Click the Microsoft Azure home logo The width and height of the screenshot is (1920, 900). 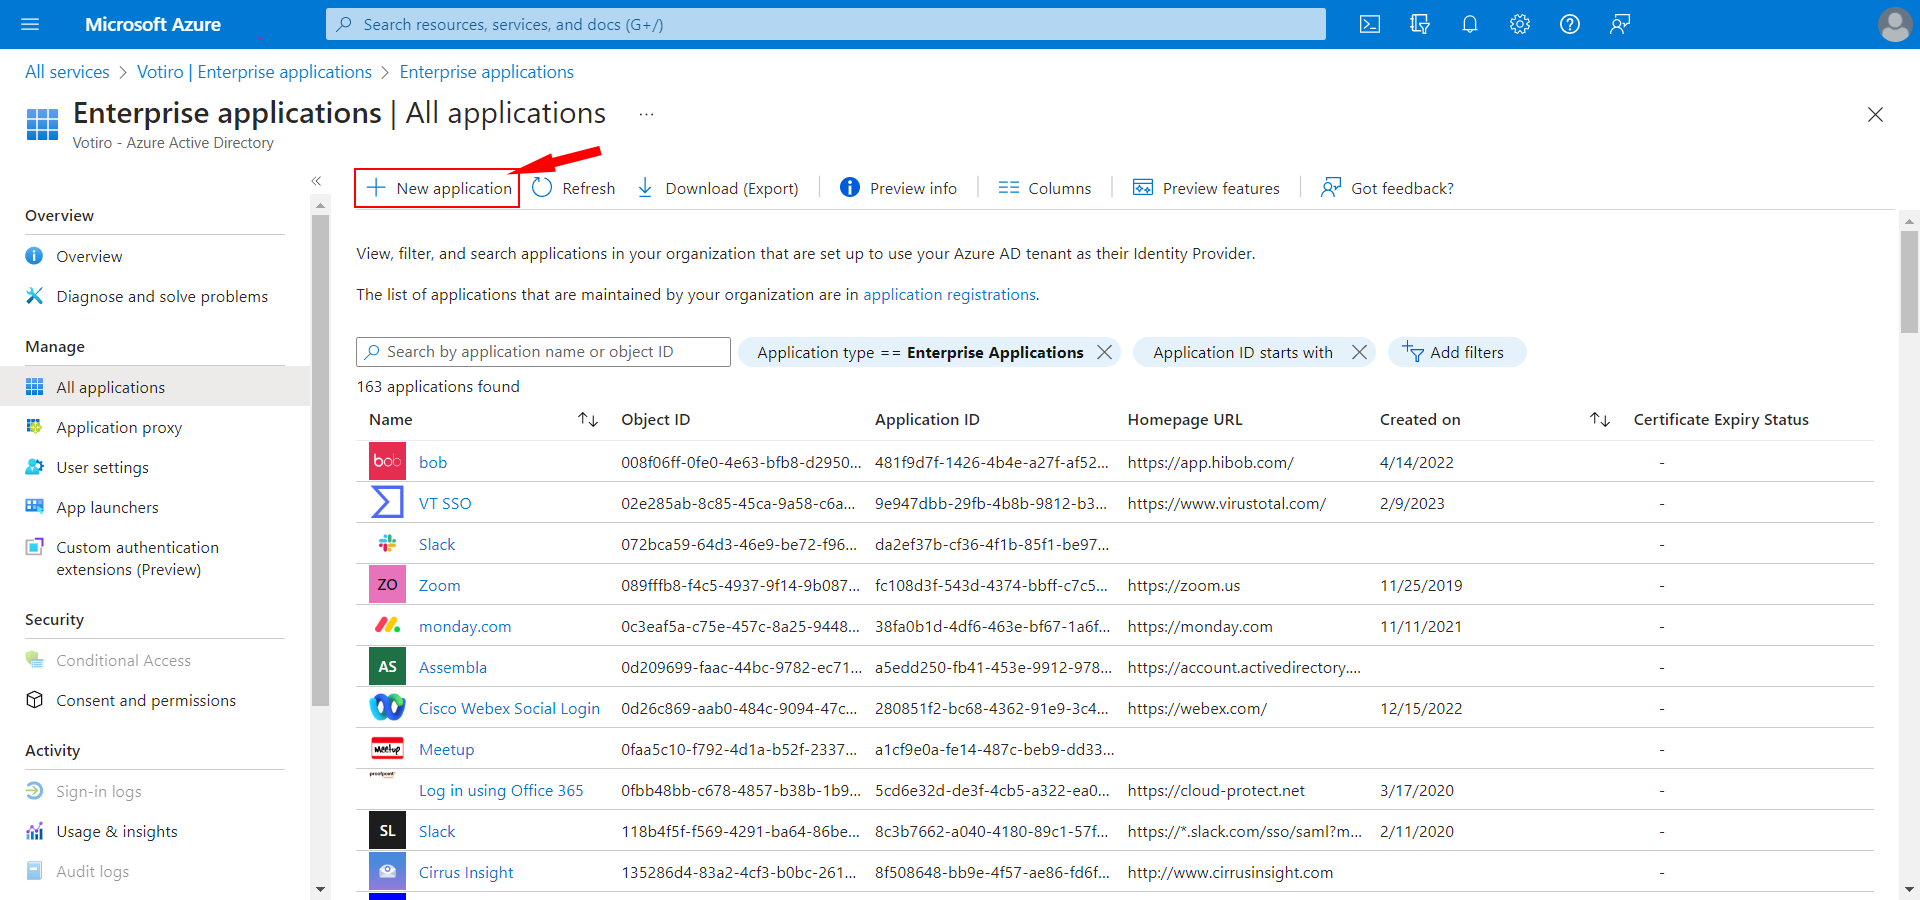[153, 24]
